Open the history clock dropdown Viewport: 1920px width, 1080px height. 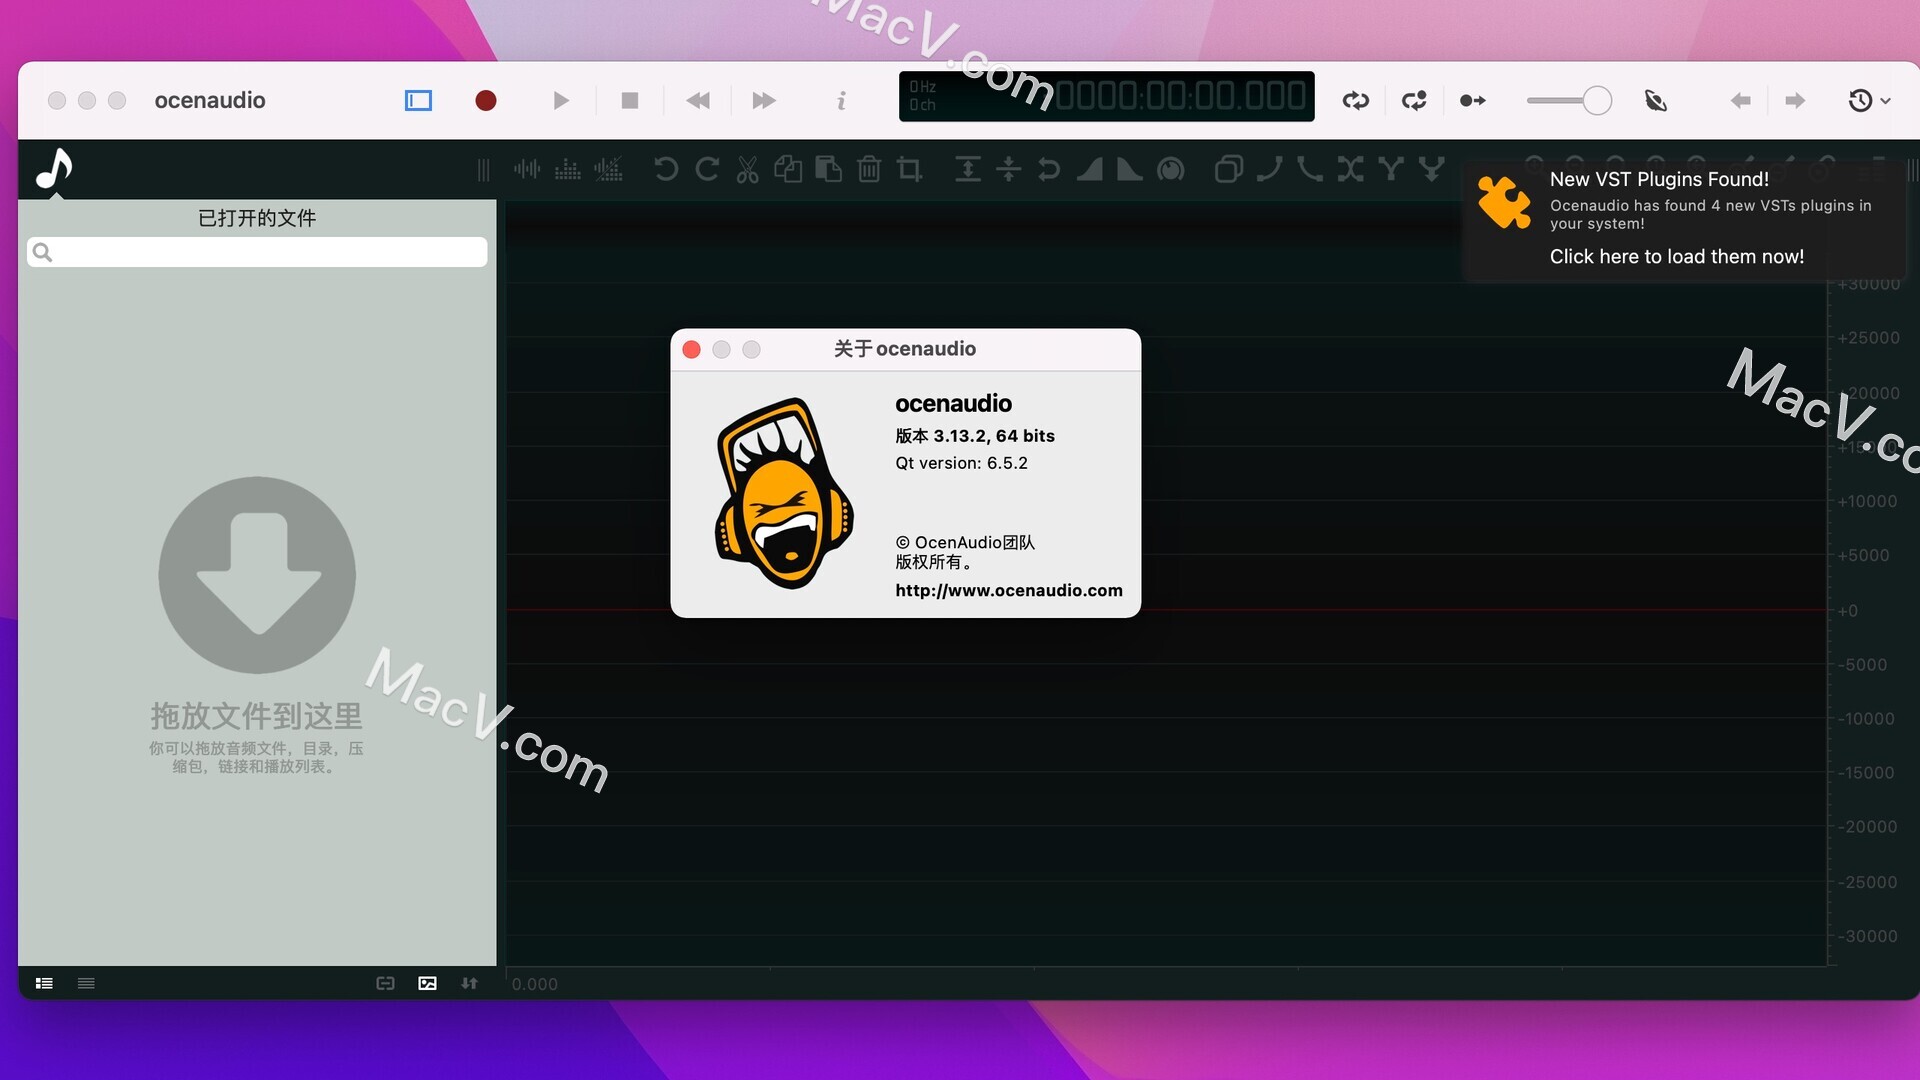click(x=1868, y=100)
